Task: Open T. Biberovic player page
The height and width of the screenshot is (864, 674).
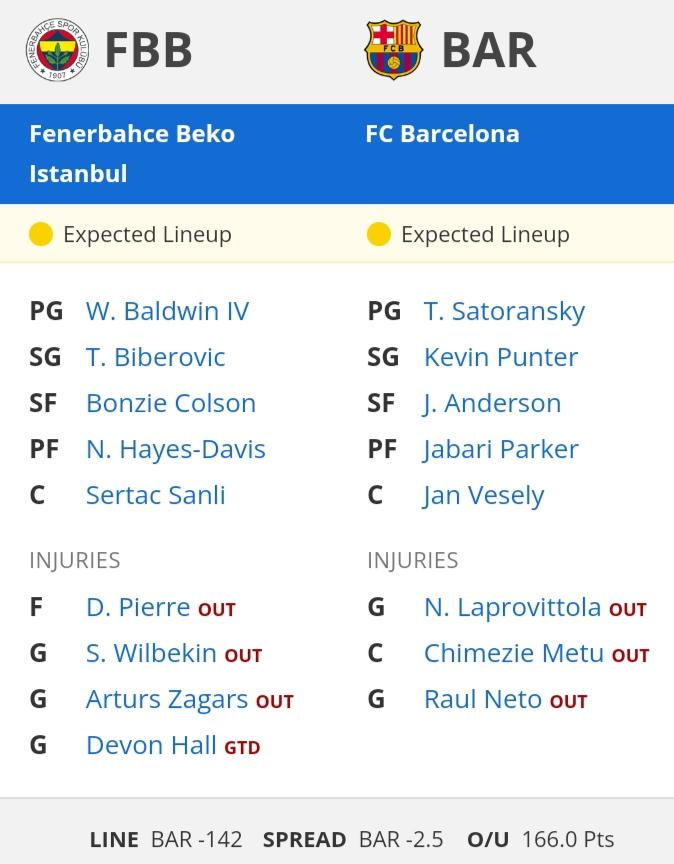Action: (x=155, y=358)
